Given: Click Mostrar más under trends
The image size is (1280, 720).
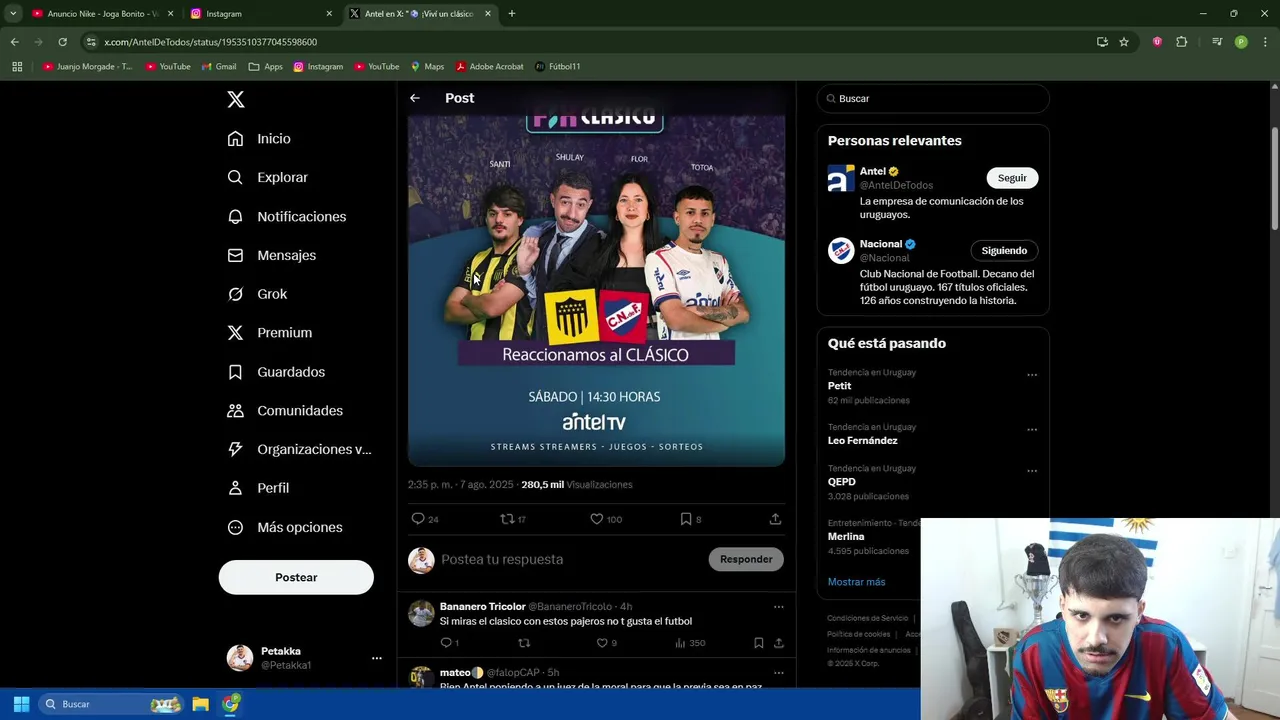Looking at the screenshot, I should pyautogui.click(x=856, y=582).
